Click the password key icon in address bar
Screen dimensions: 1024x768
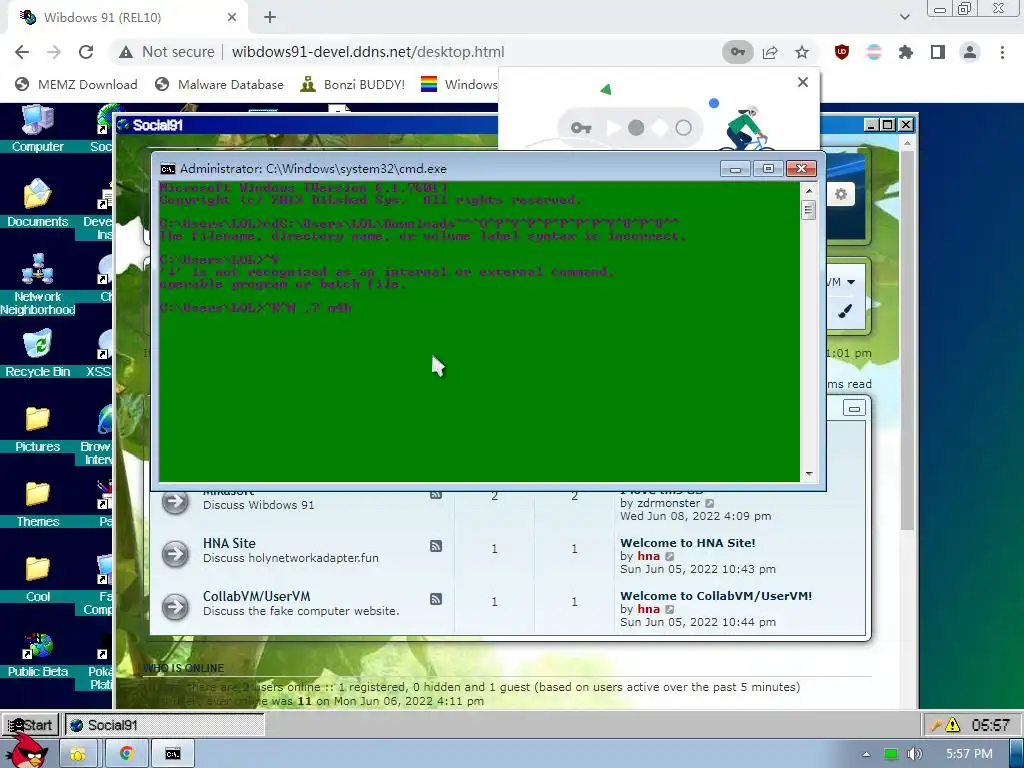click(x=737, y=52)
